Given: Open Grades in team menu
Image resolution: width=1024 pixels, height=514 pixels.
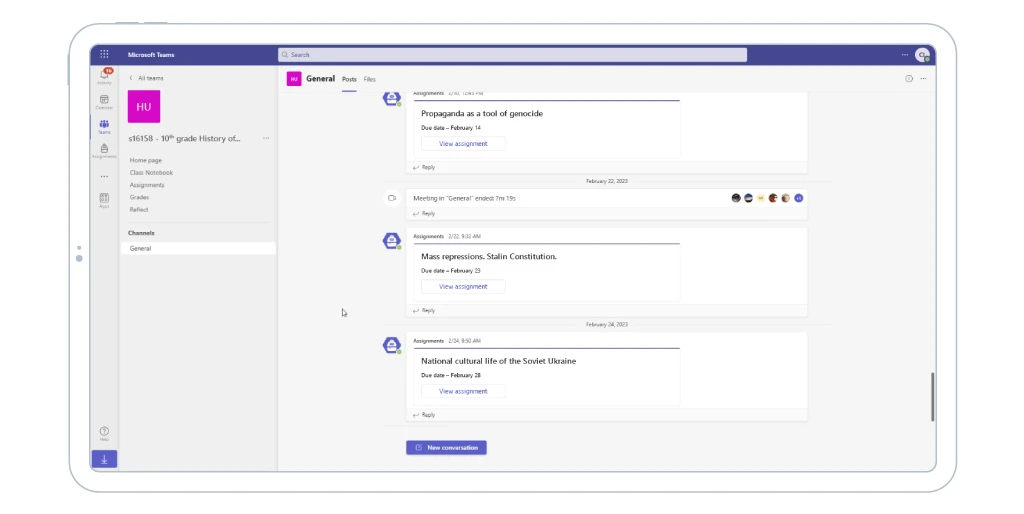Looking at the screenshot, I should (139, 197).
